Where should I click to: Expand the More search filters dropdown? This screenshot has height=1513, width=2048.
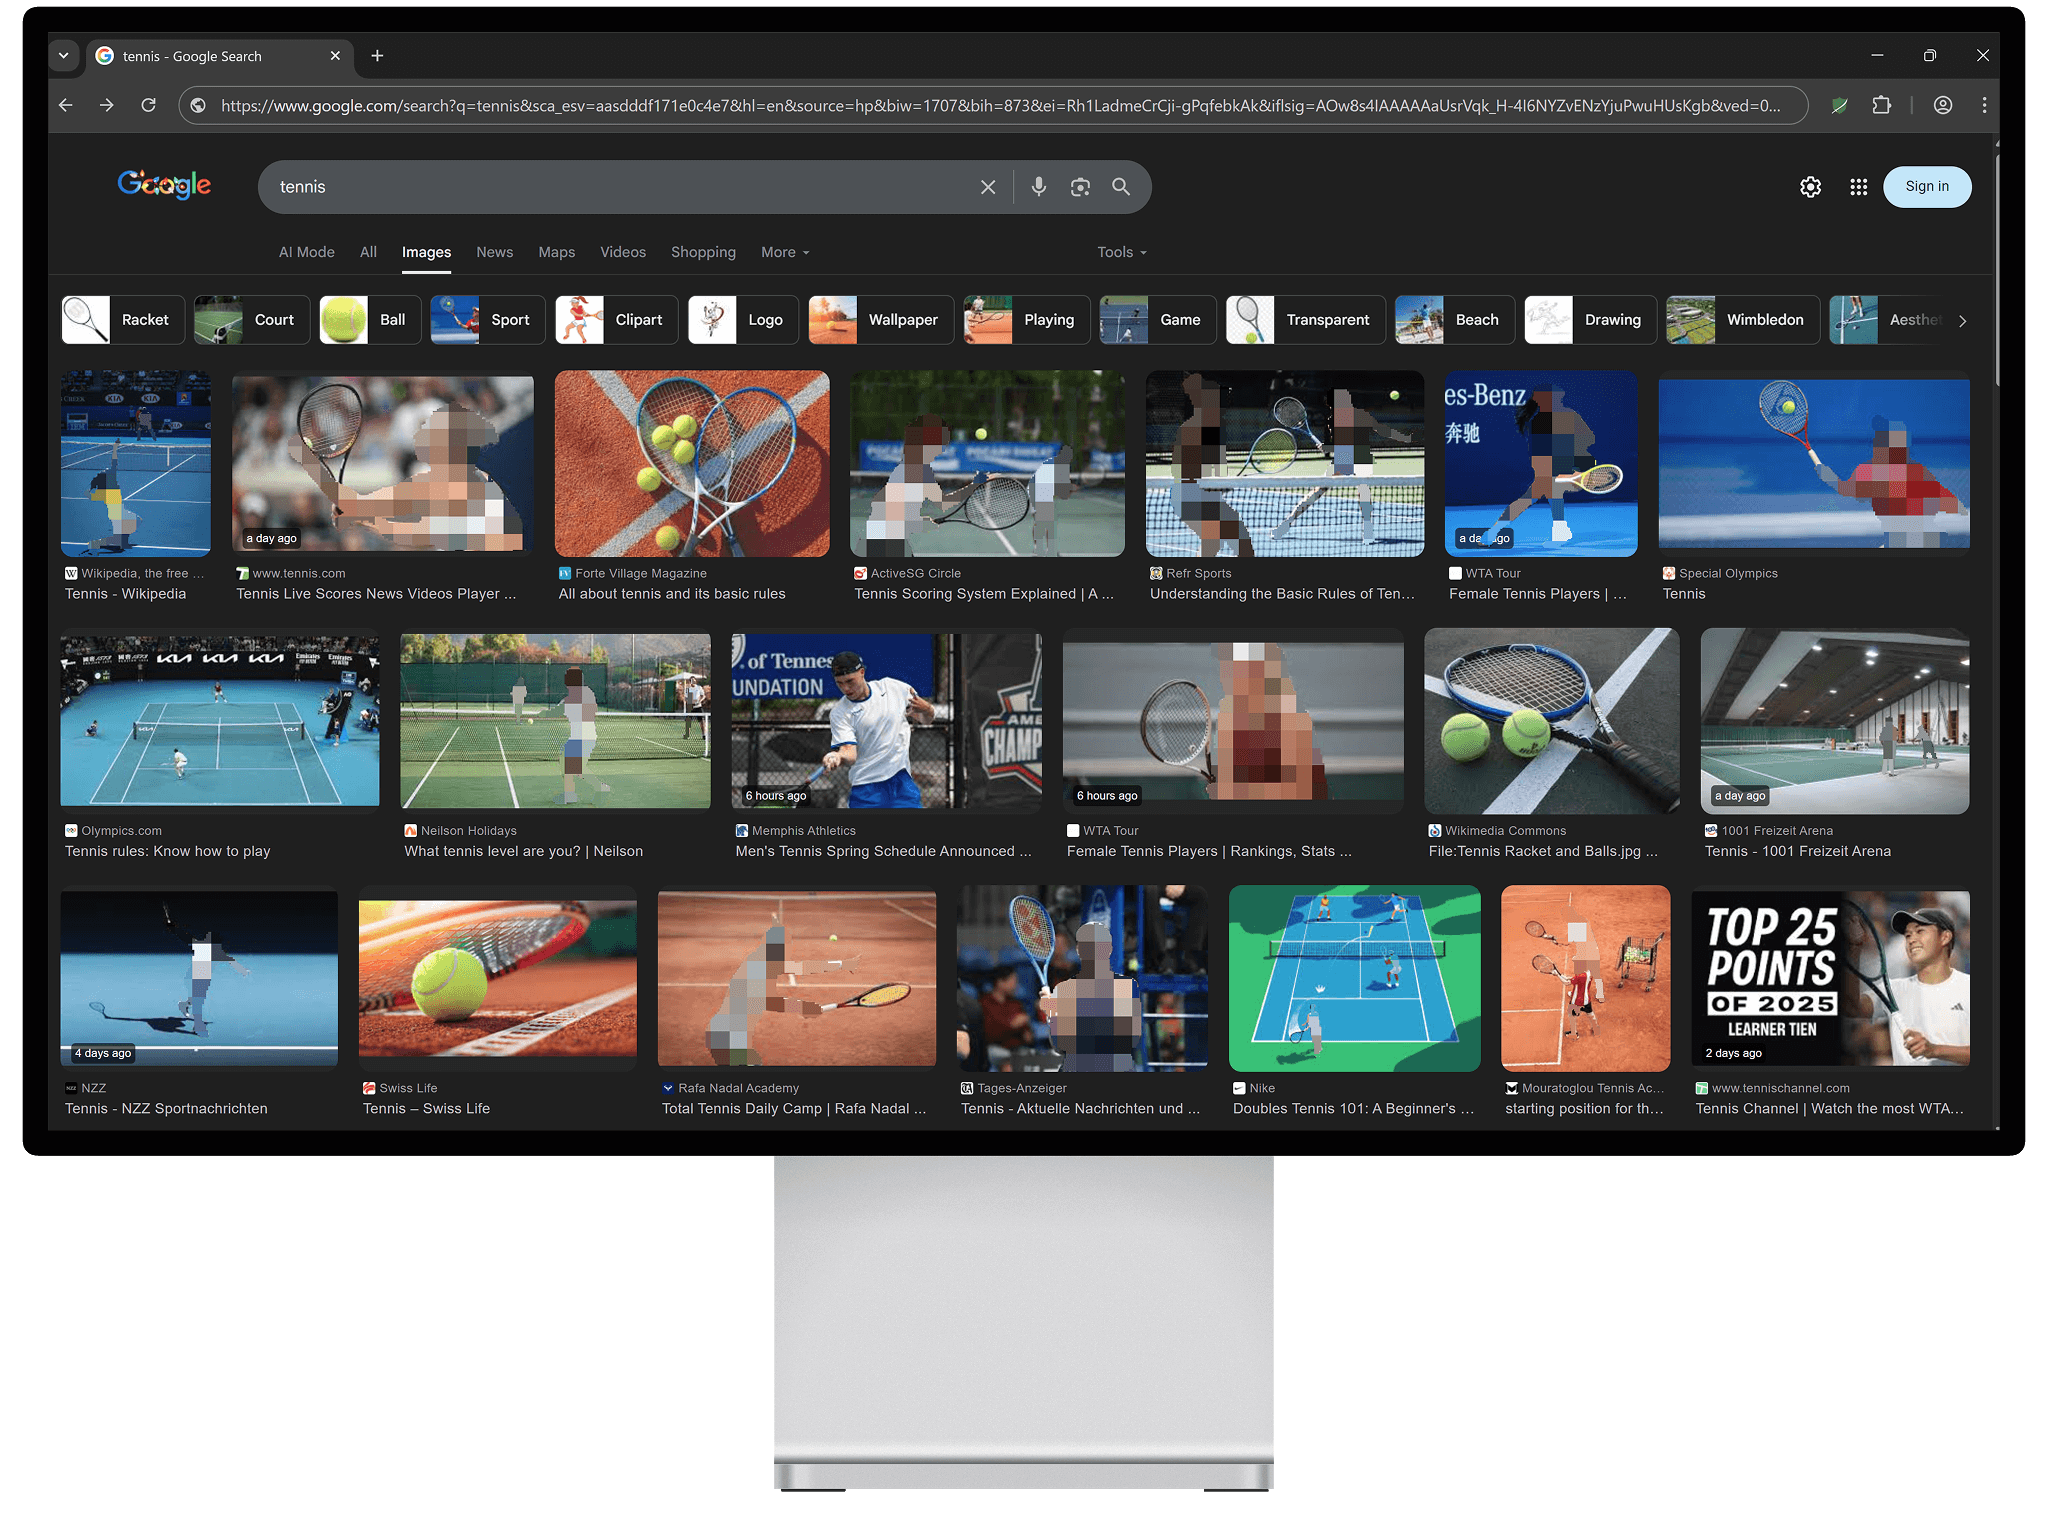(x=785, y=252)
